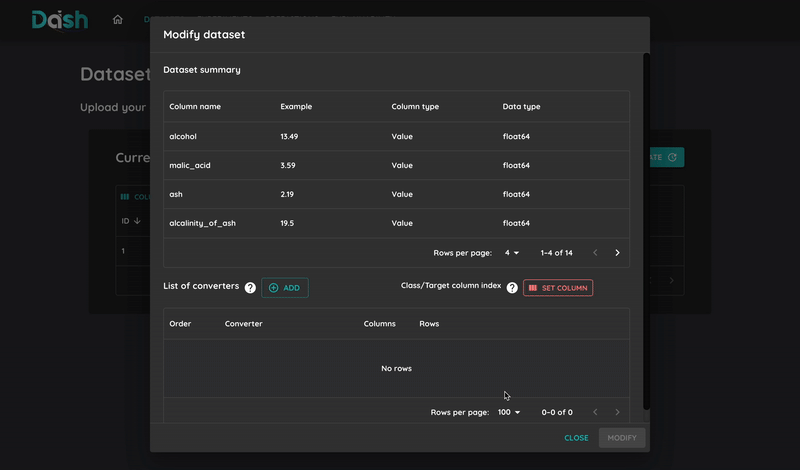Click the 1-4 of 14 pagination text
Viewport: 800px width, 470px height.
point(557,253)
